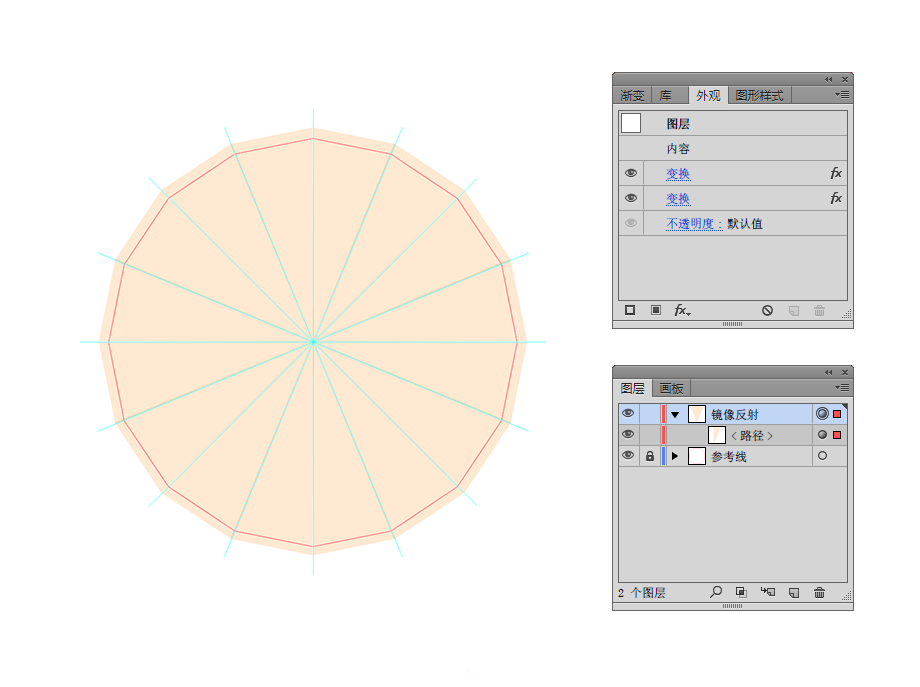Switch to the 渐变 tab

click(632, 95)
